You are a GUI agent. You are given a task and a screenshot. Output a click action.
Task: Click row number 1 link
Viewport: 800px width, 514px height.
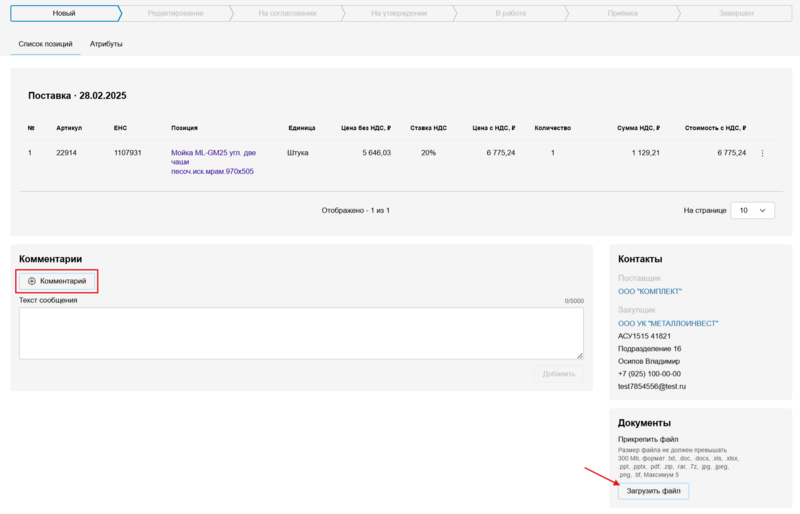[30, 153]
